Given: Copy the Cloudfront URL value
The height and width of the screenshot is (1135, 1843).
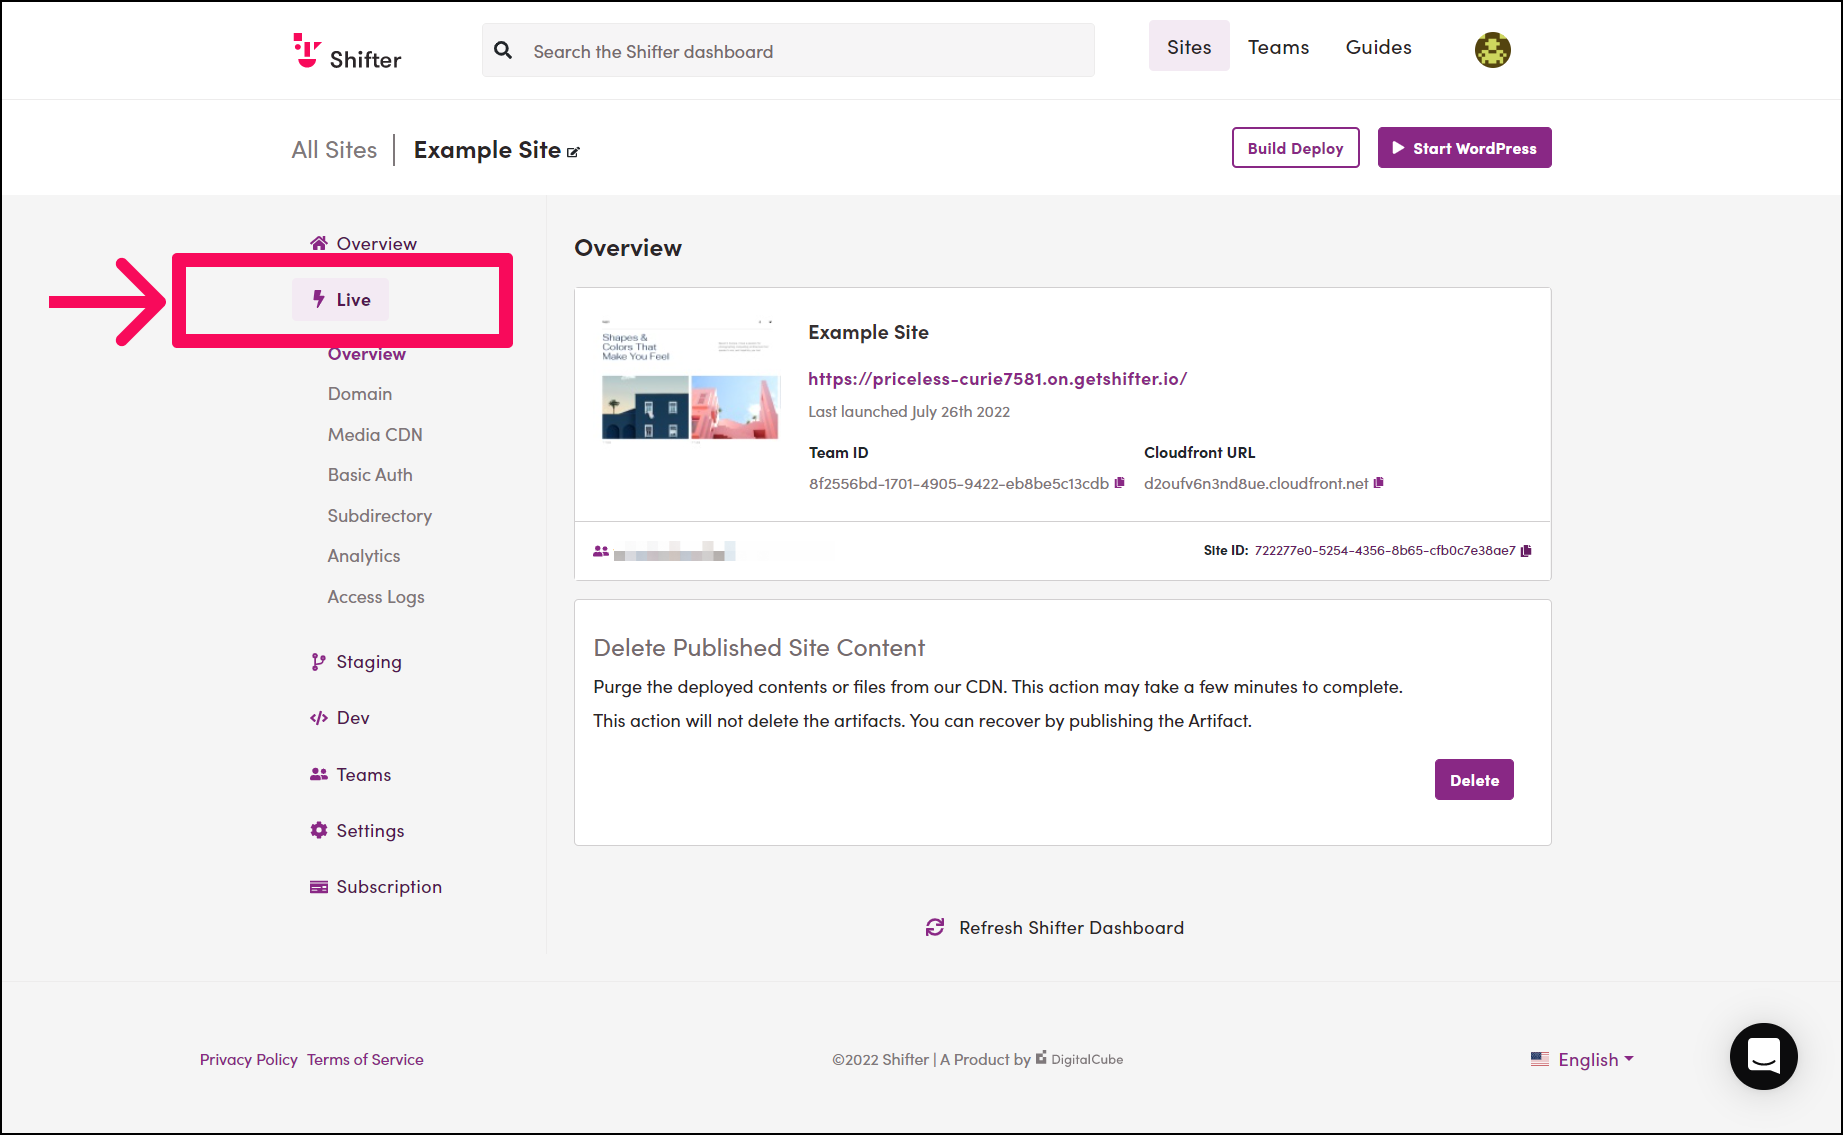Looking at the screenshot, I should 1379,483.
